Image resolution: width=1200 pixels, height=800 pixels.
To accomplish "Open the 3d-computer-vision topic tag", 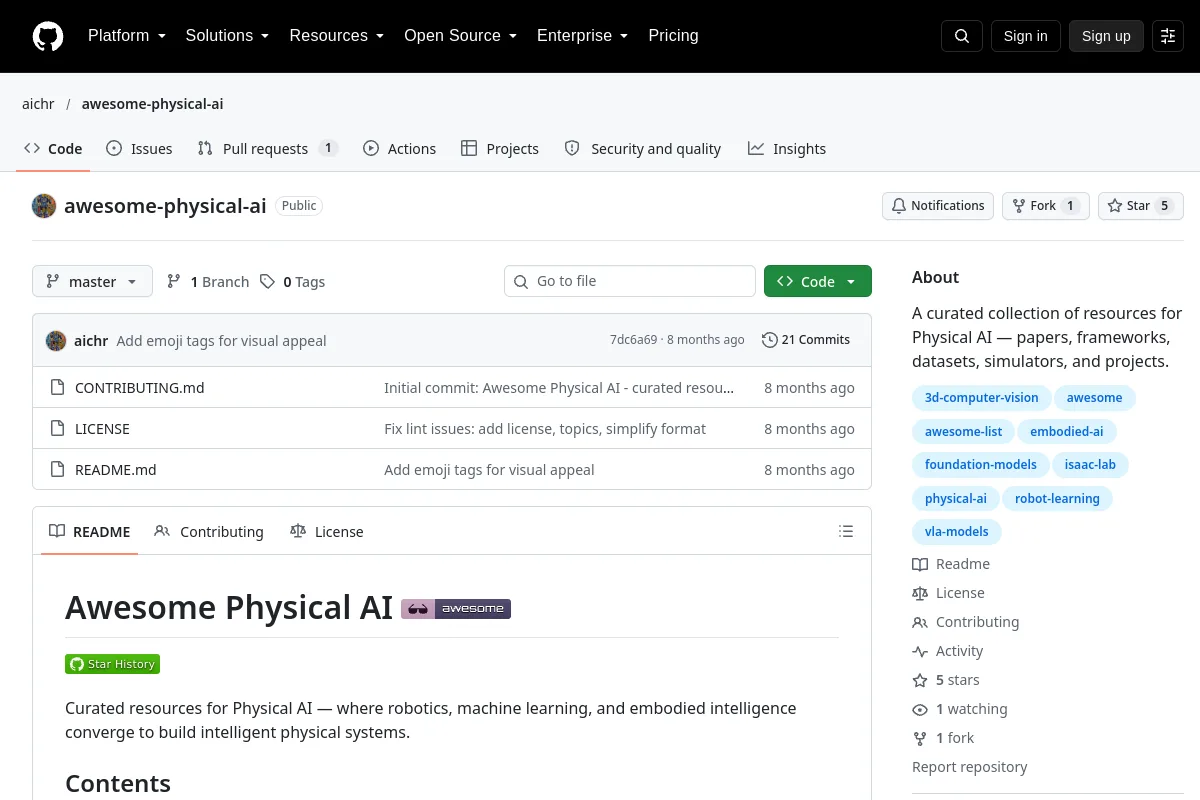I will click(981, 398).
